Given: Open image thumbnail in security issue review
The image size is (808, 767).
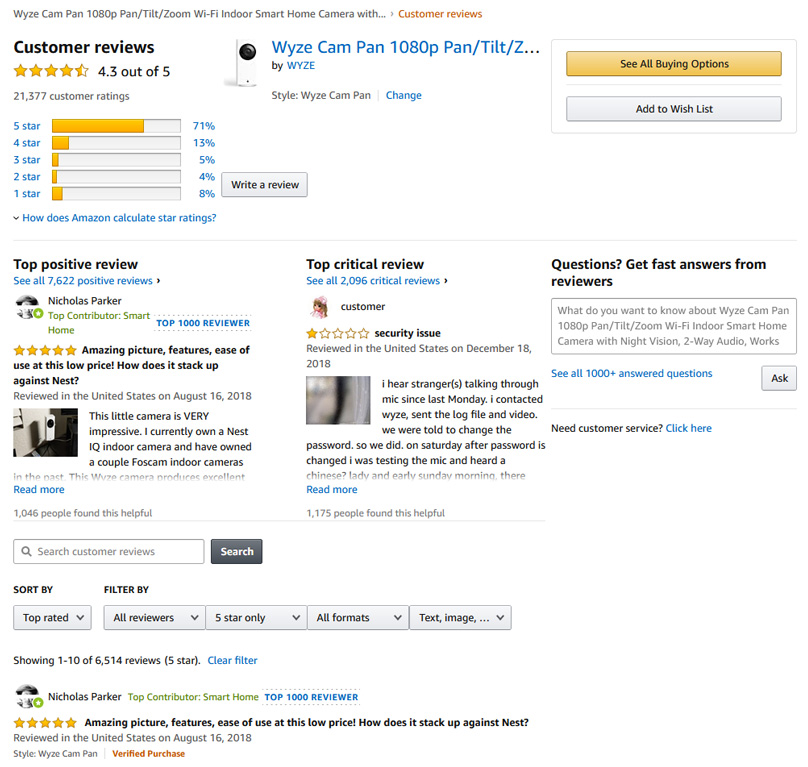Looking at the screenshot, I should [x=338, y=400].
